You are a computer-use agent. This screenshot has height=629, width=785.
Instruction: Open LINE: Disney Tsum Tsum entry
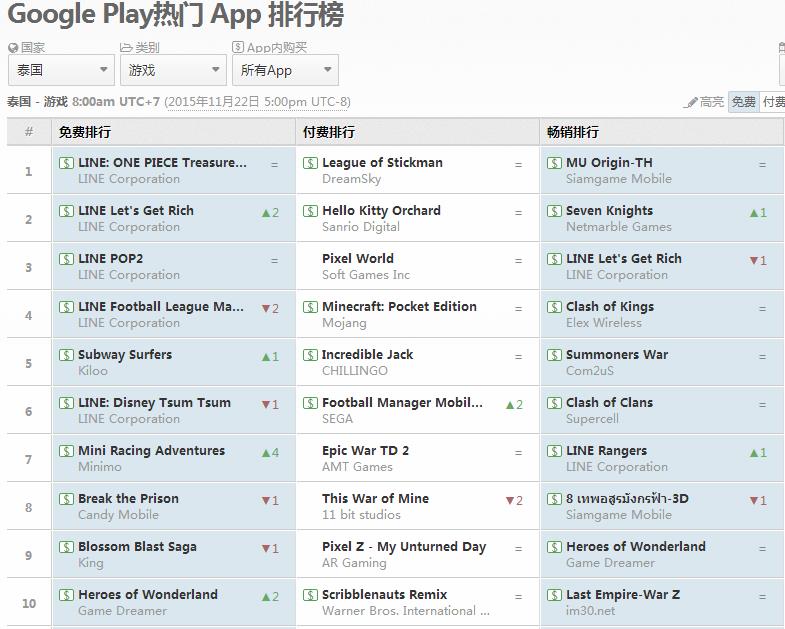pyautogui.click(x=154, y=403)
